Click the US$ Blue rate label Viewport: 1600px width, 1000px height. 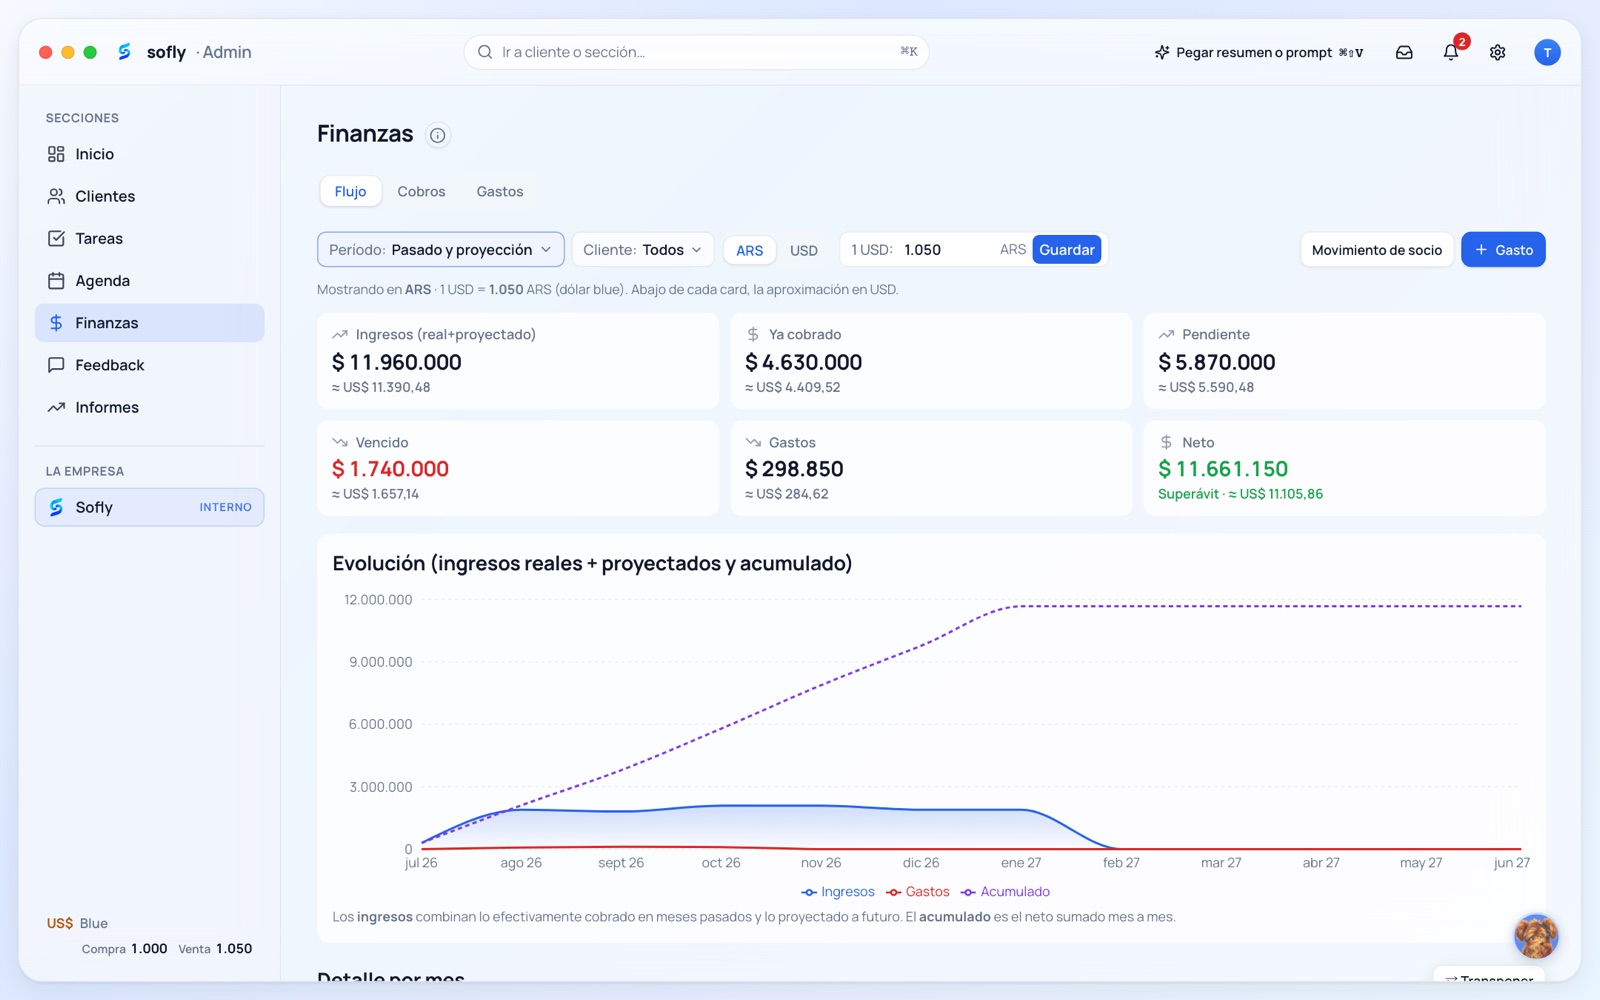(77, 923)
